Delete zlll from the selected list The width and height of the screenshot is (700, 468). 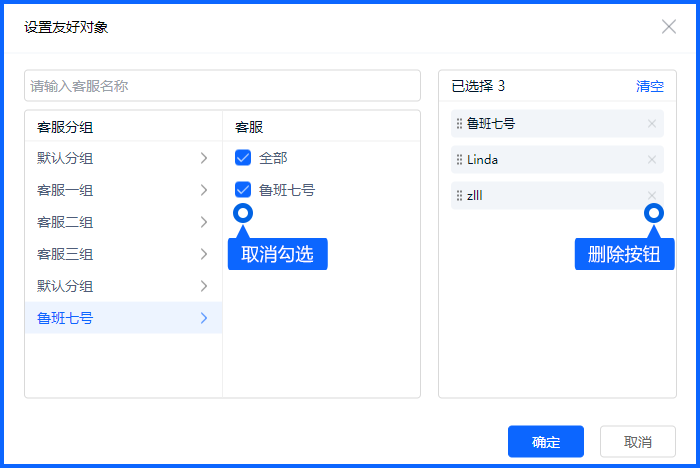point(652,196)
